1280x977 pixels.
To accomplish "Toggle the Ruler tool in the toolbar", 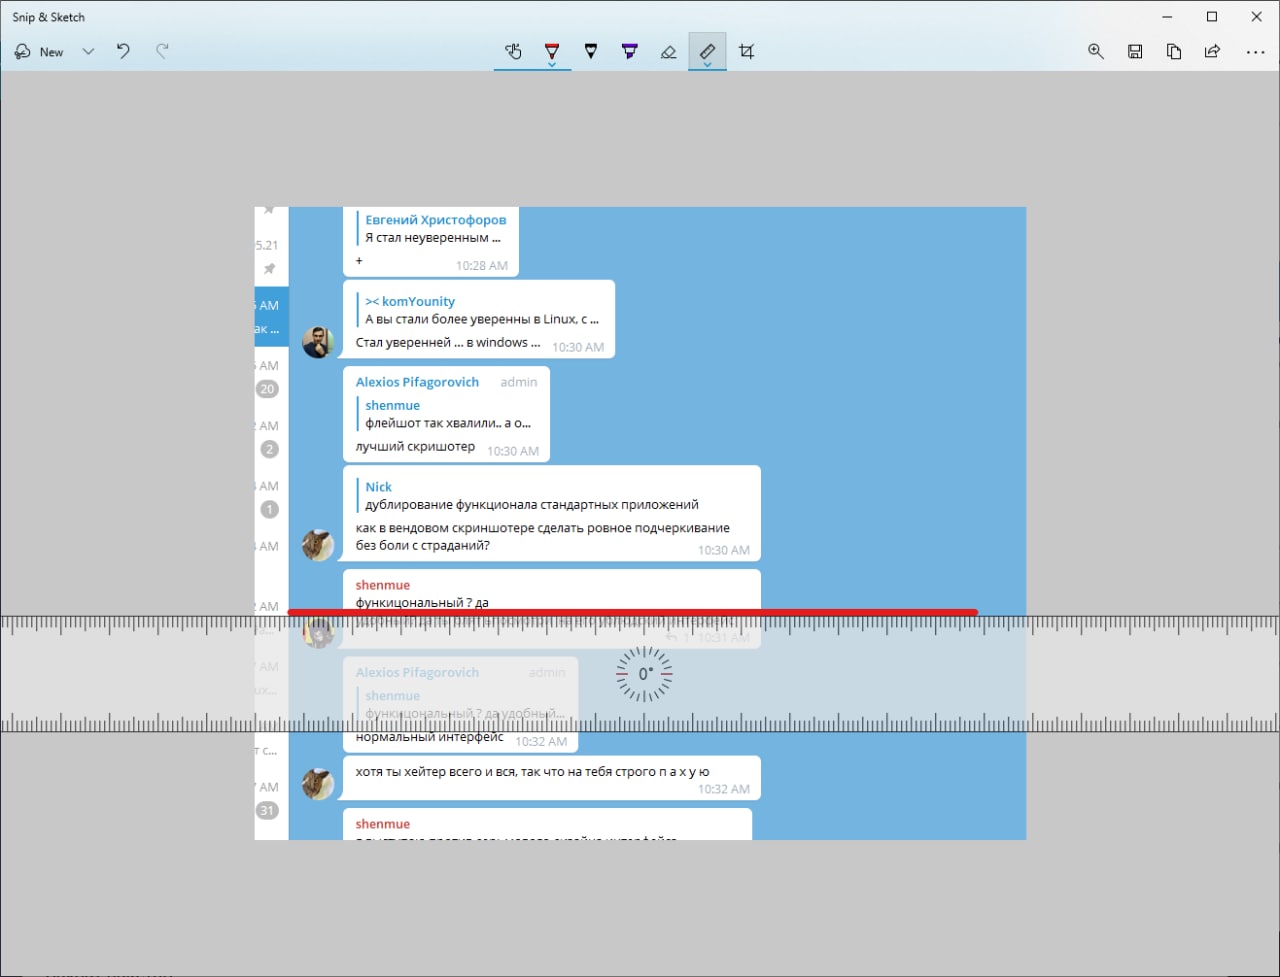I will click(707, 49).
